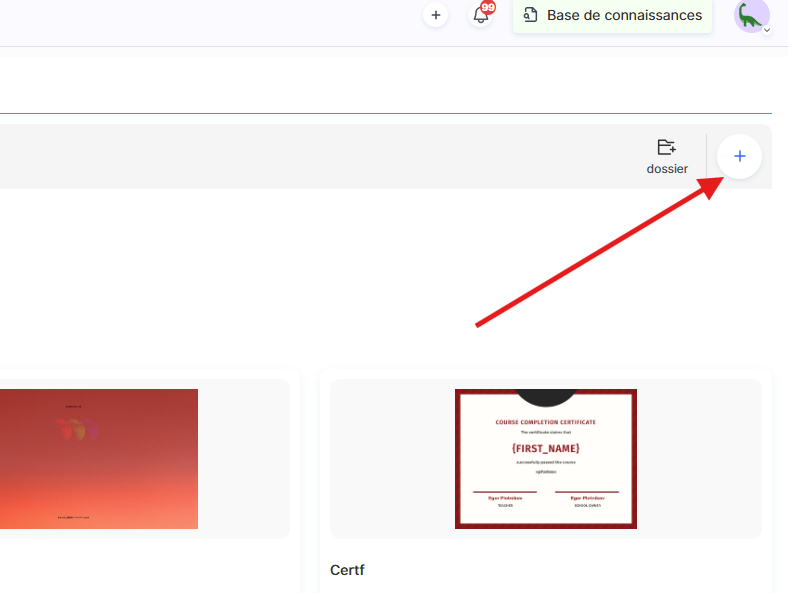Click the dossier label text
Viewport: 788px width, 593px height.
pos(667,169)
